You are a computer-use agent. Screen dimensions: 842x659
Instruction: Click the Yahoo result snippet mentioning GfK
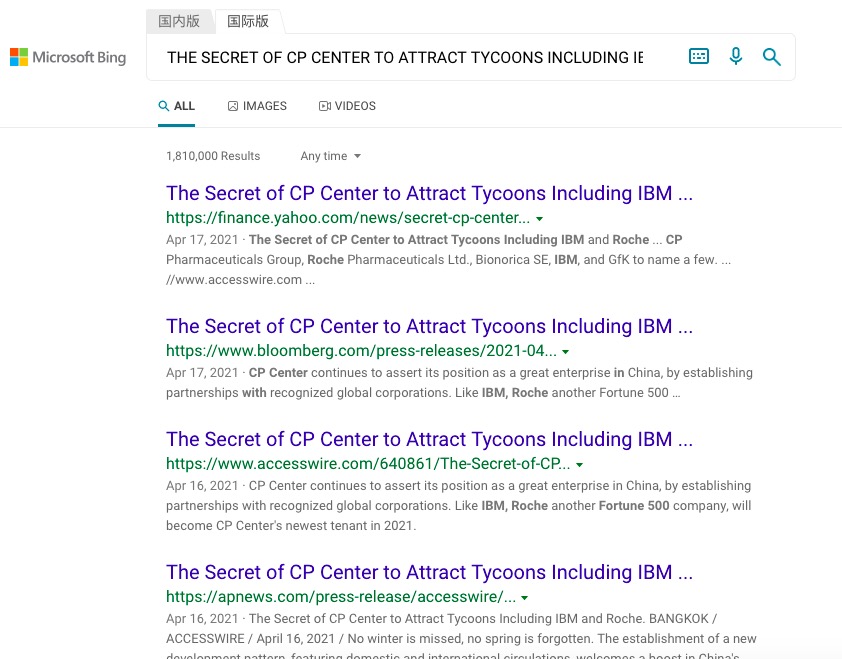pos(448,260)
